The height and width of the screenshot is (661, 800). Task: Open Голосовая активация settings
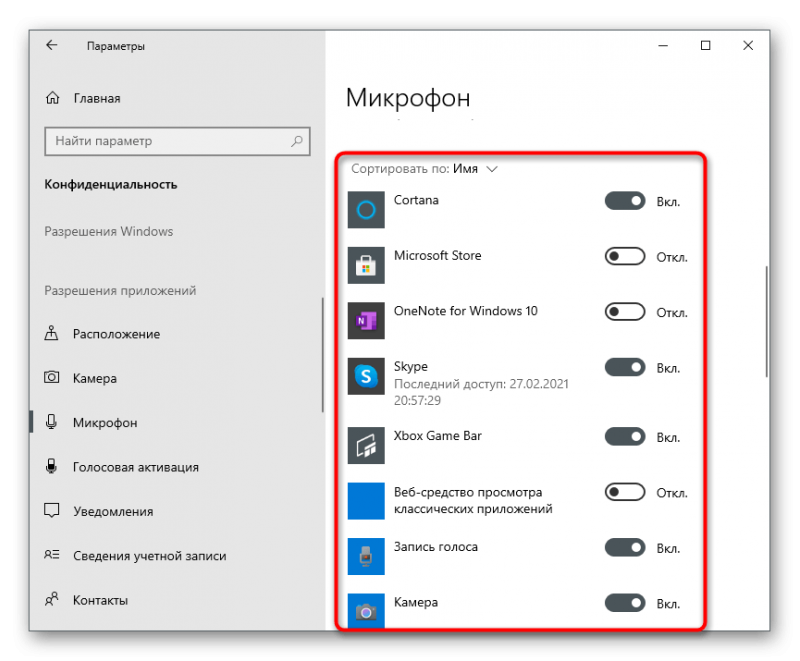(x=136, y=467)
